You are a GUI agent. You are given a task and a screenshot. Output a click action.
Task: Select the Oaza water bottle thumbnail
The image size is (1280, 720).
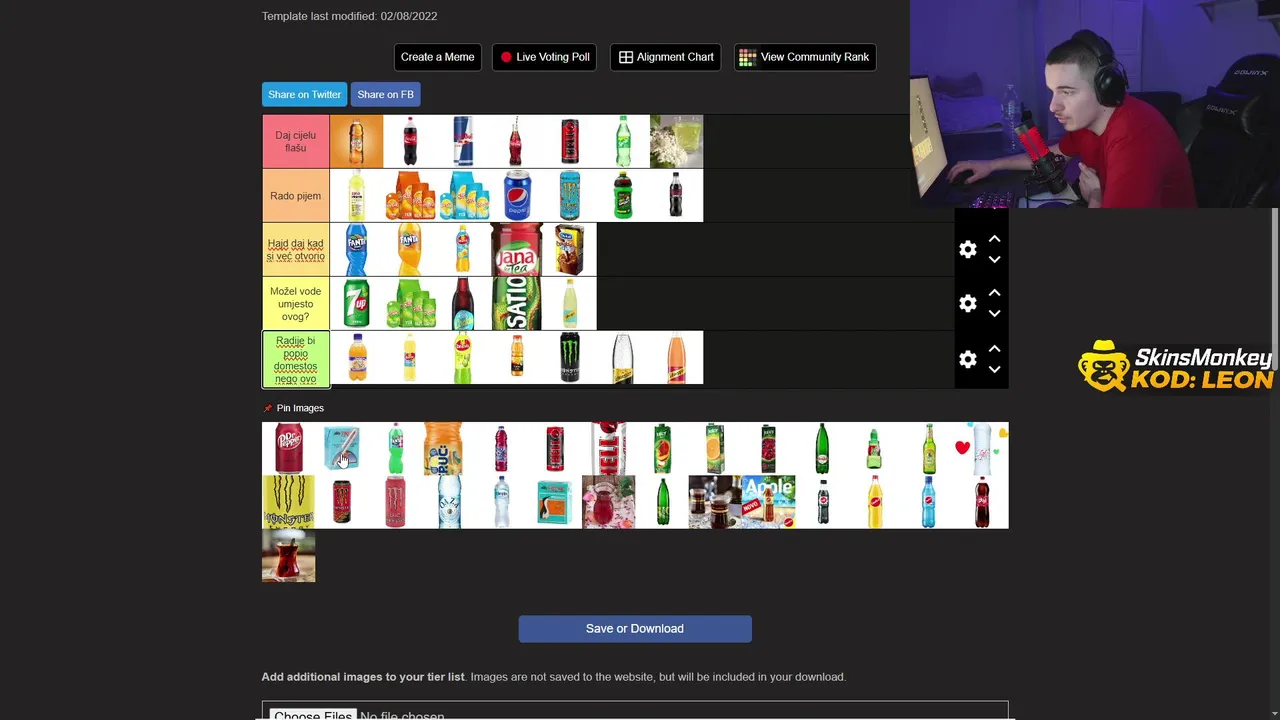point(501,502)
